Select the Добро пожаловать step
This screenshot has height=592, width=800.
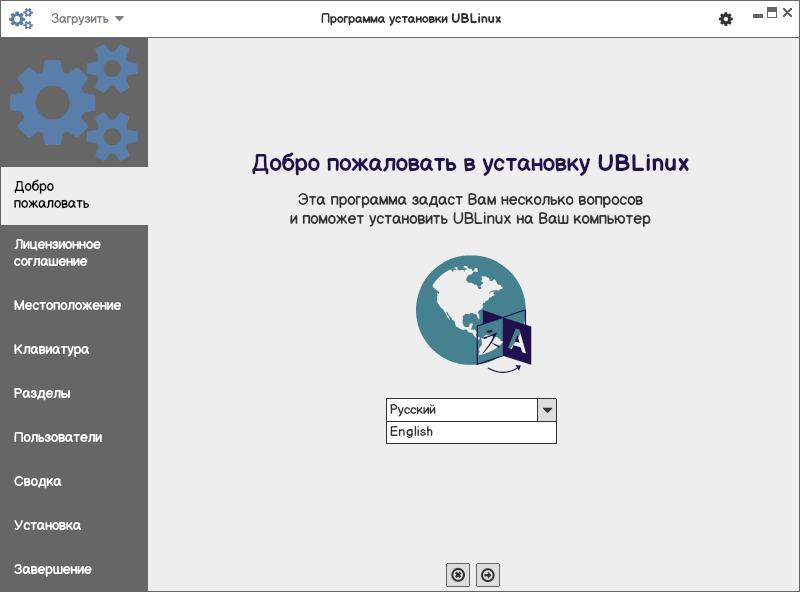[x=74, y=195]
